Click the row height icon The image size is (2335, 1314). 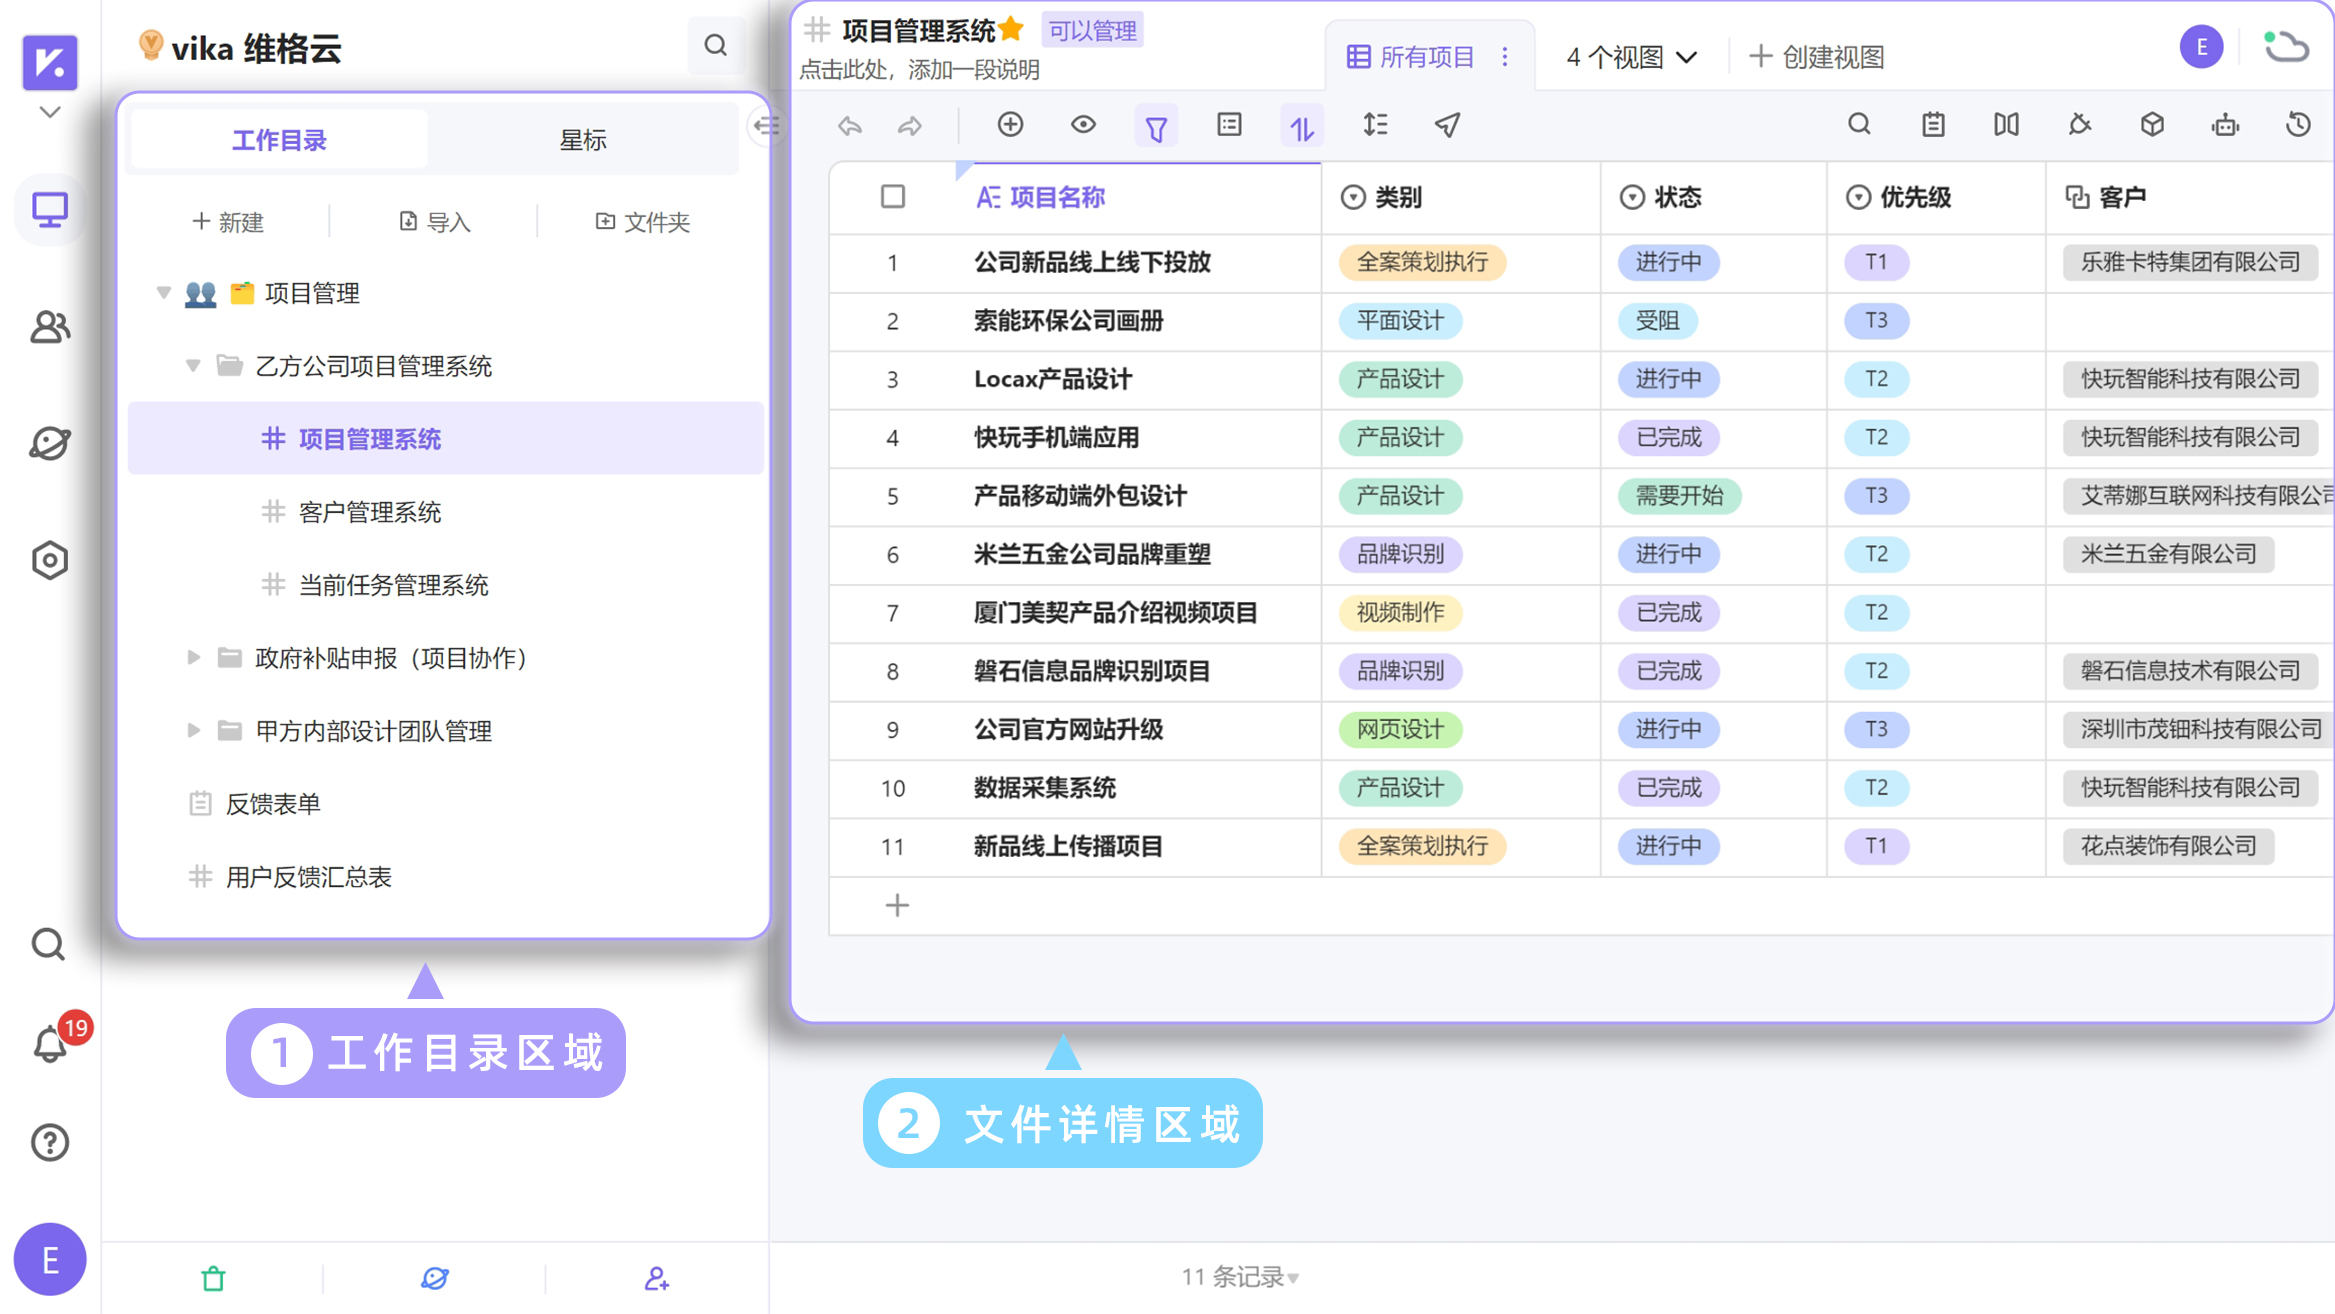point(1375,125)
